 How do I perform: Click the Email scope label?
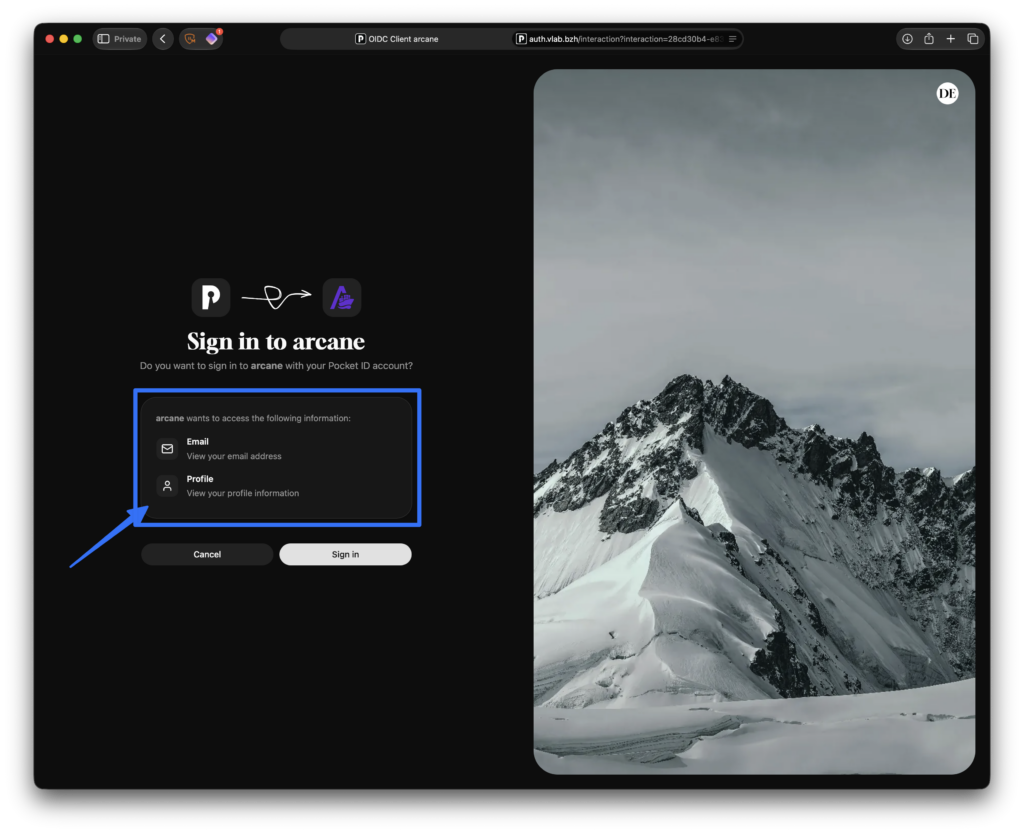click(x=197, y=442)
